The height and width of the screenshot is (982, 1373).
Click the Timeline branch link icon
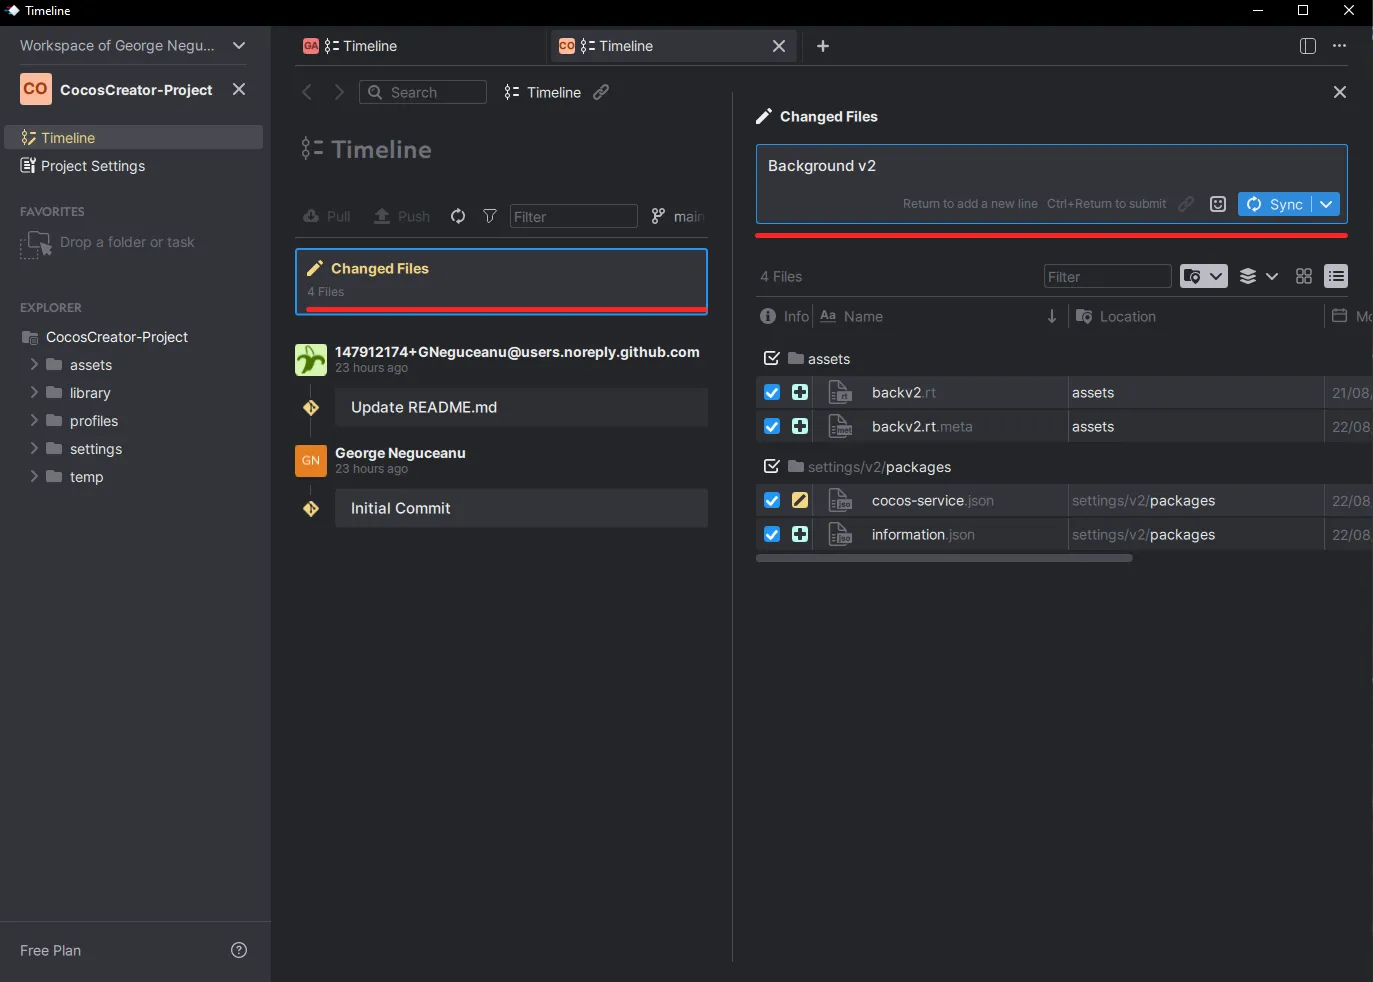coord(600,92)
